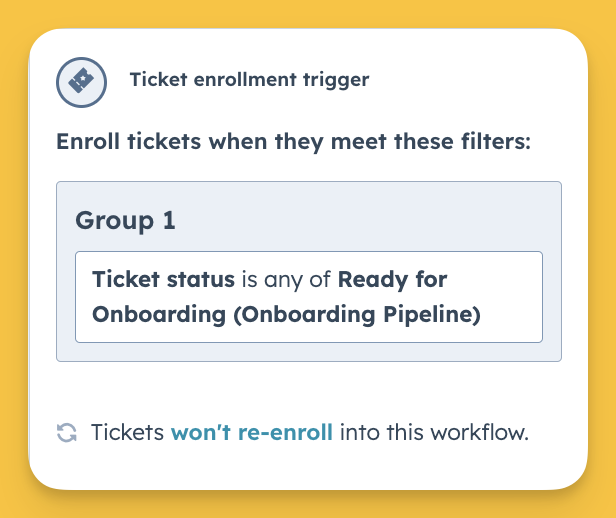
Task: Click the number "1" in the Group heading
Action: point(169,220)
